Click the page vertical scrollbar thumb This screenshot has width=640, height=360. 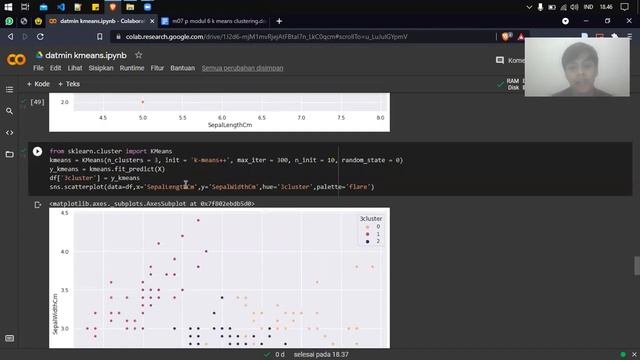point(637,266)
